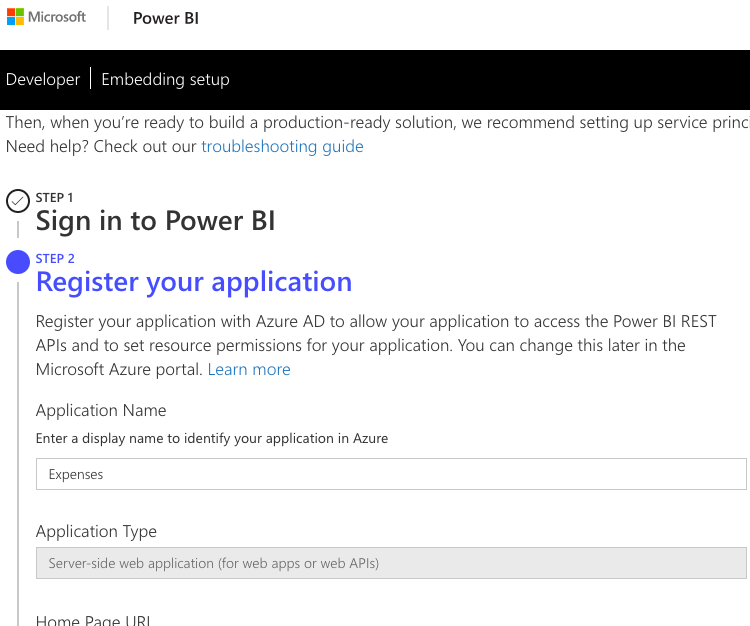Select Embedding setup in the black bar
The height and width of the screenshot is (626, 750).
pyautogui.click(x=165, y=80)
